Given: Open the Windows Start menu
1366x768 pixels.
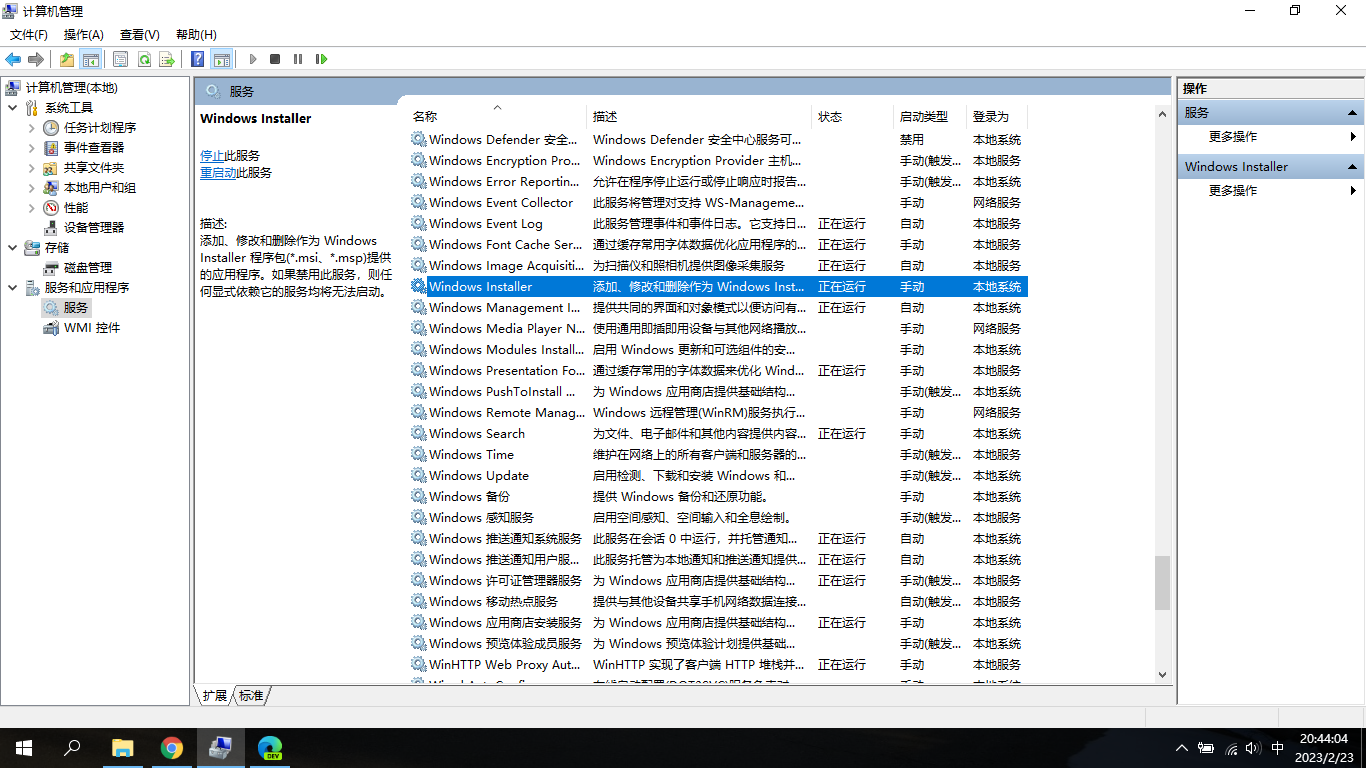Looking at the screenshot, I should coord(24,748).
